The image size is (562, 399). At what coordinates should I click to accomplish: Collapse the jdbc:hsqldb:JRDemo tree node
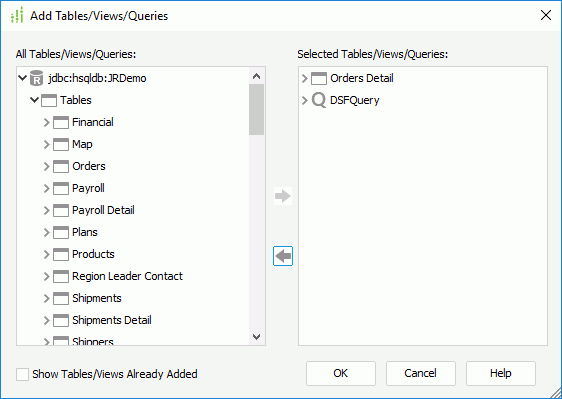[22, 78]
